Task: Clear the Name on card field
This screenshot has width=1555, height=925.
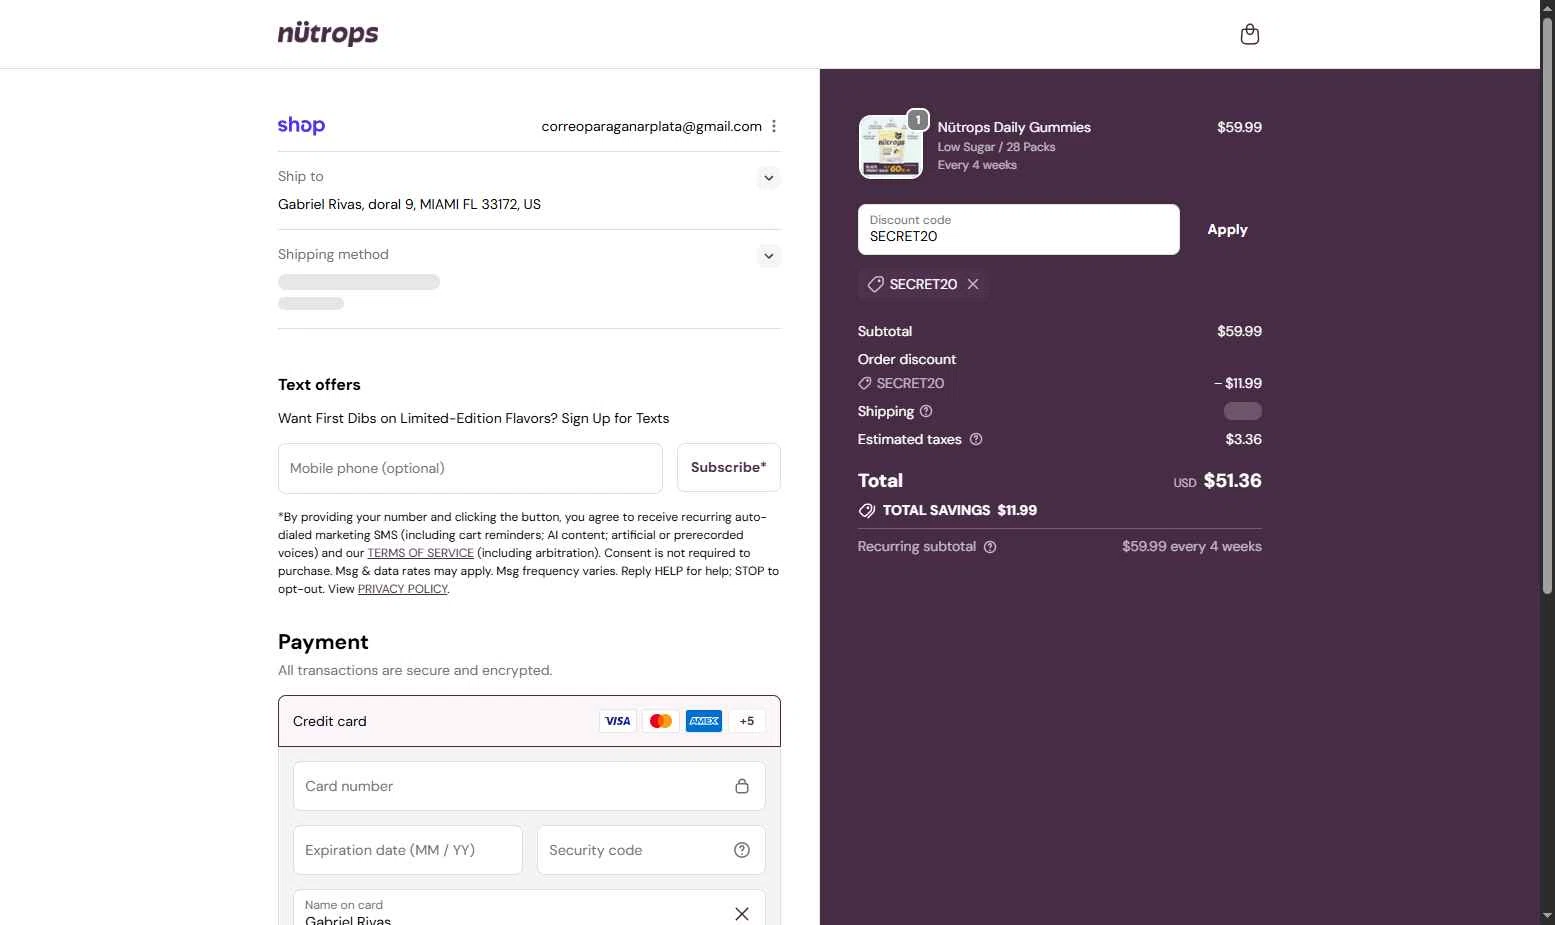Action: pos(742,914)
